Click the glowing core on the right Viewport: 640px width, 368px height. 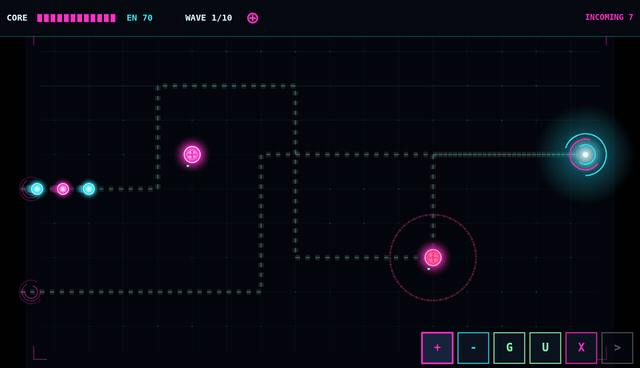pyautogui.click(x=586, y=154)
